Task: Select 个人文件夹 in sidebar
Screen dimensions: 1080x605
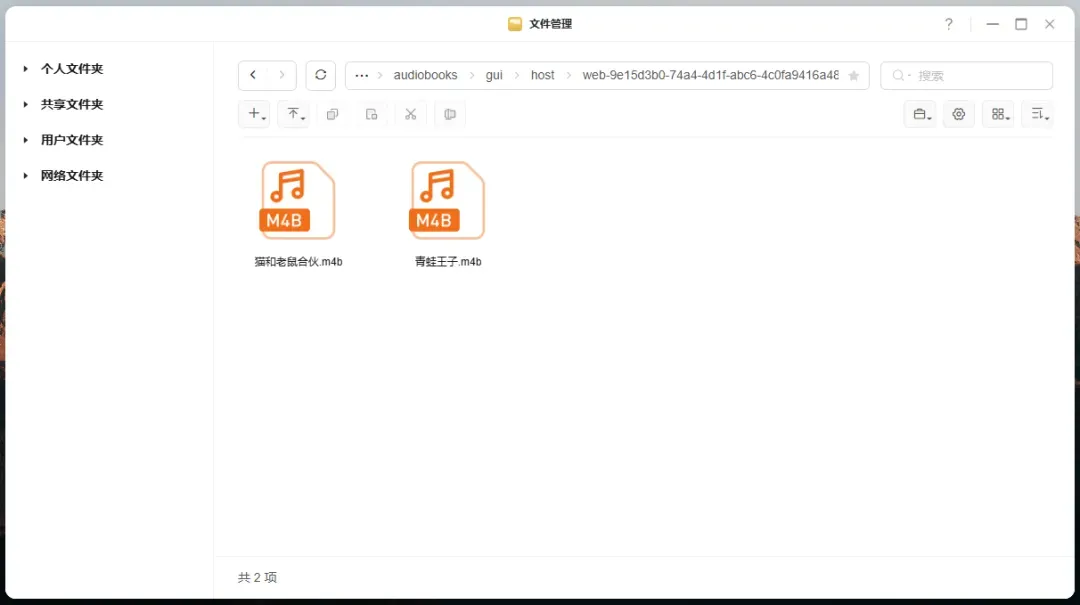Action: coord(72,69)
